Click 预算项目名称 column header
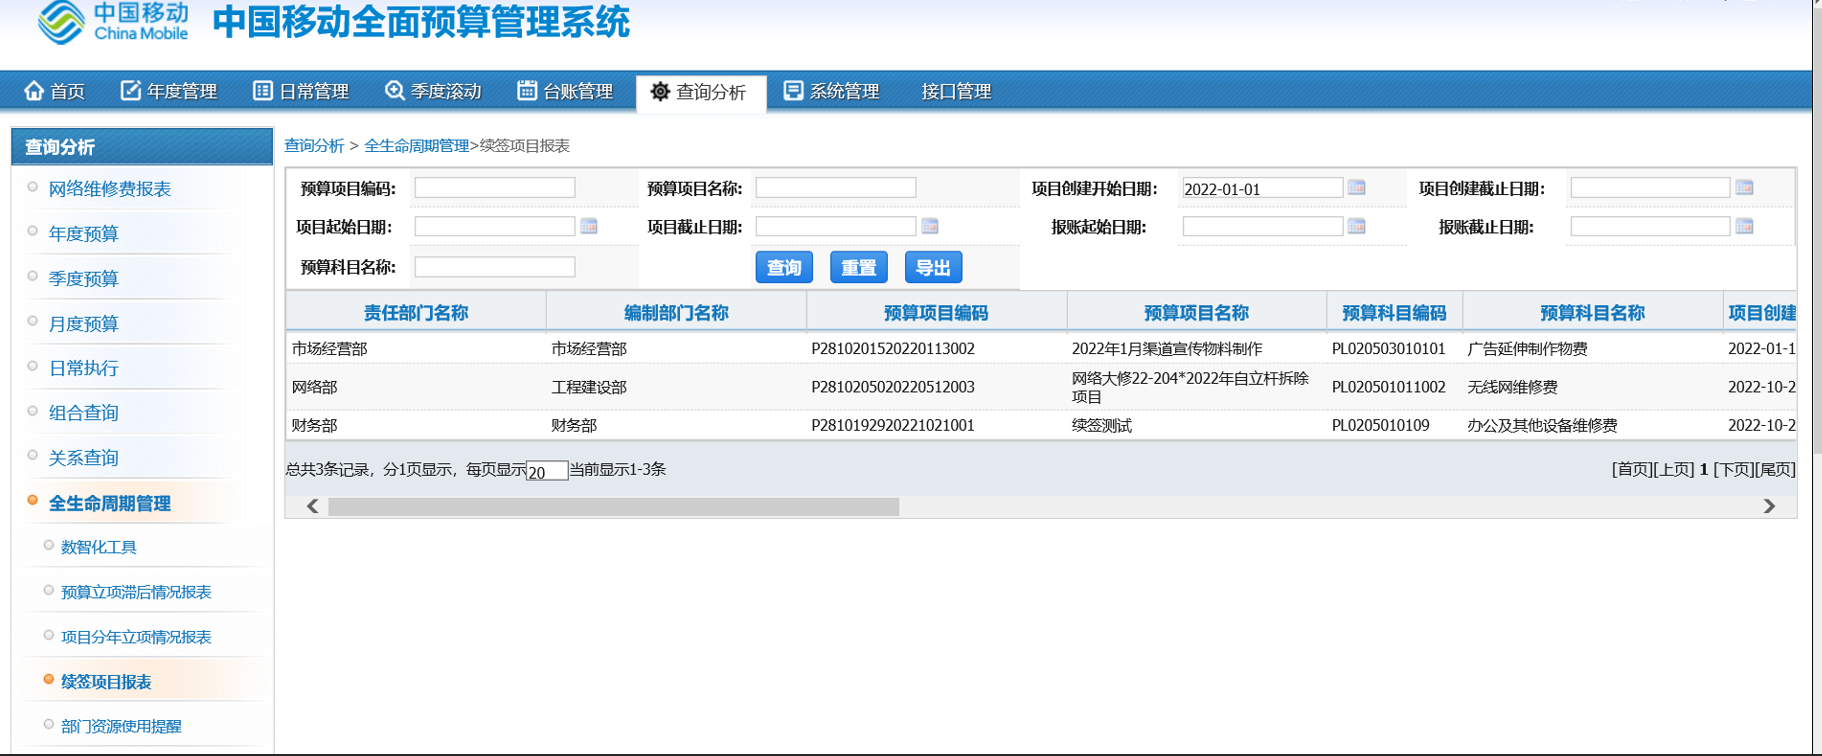1822x756 pixels. pos(1197,313)
